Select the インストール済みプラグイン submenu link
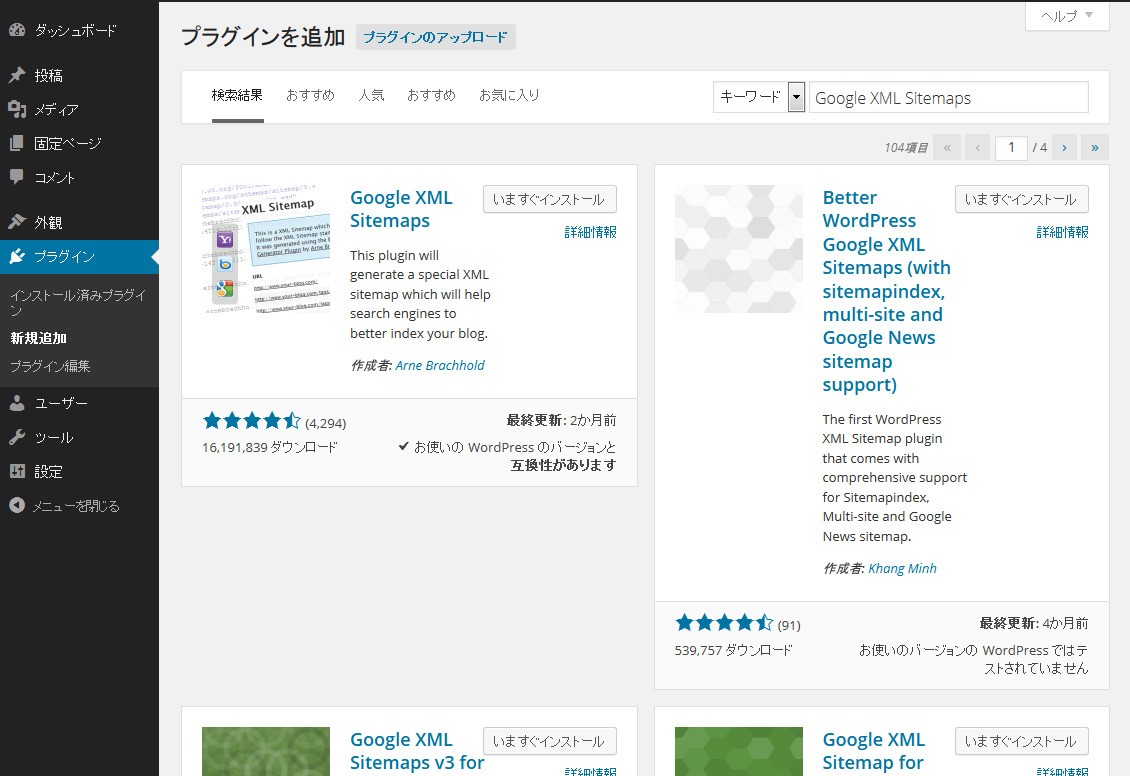 [78, 303]
